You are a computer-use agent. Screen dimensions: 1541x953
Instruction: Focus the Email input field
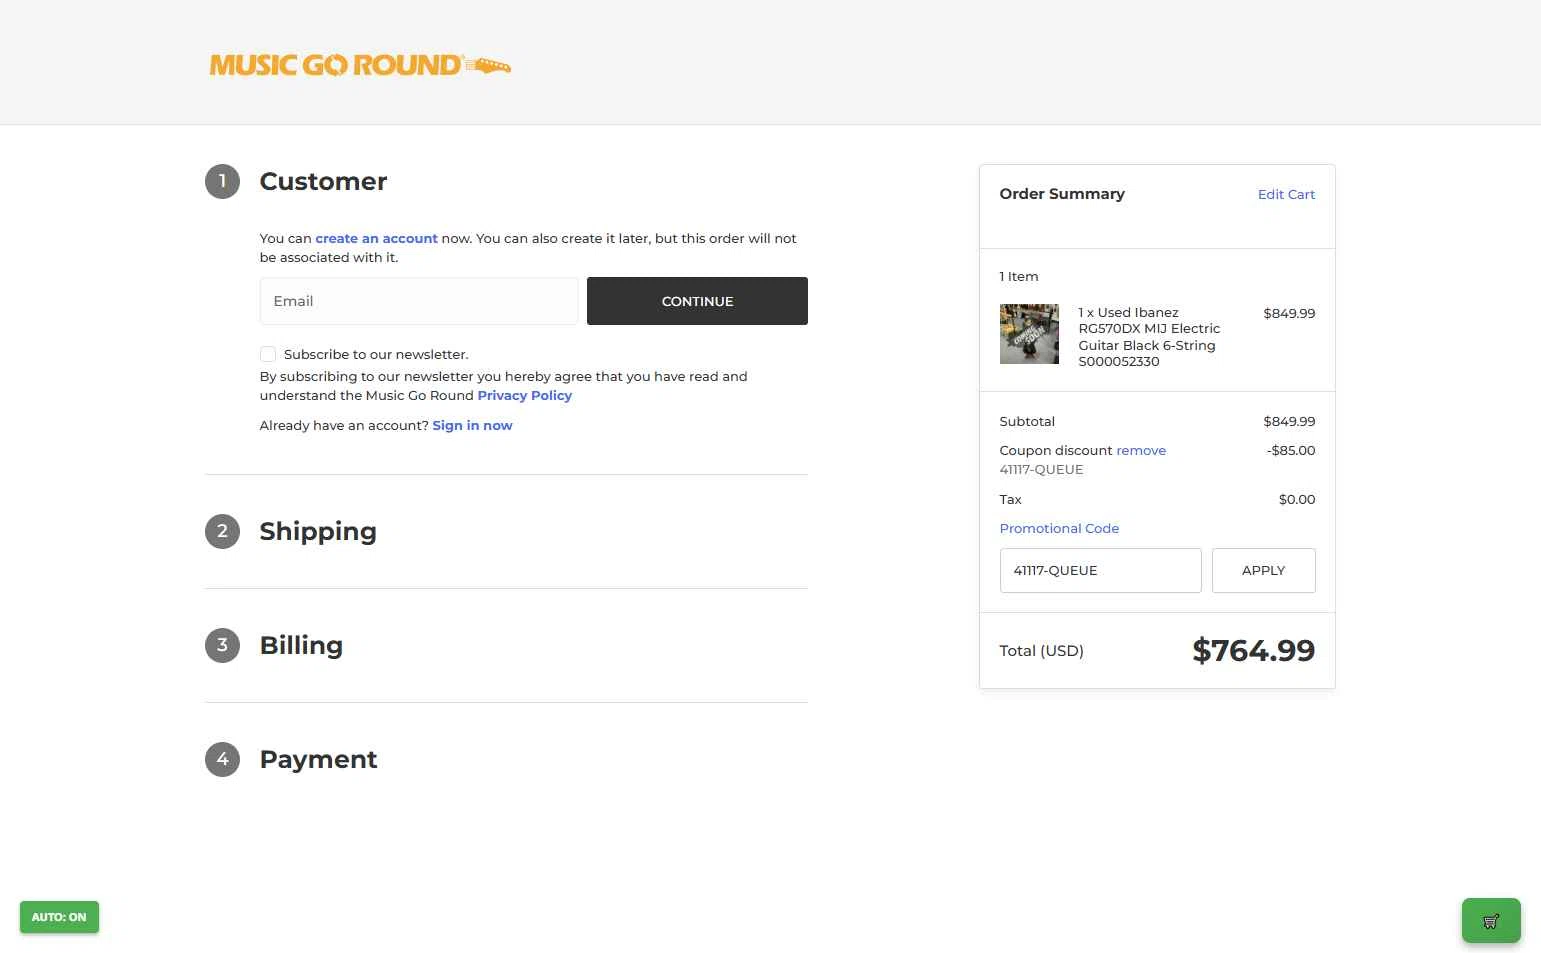(419, 301)
